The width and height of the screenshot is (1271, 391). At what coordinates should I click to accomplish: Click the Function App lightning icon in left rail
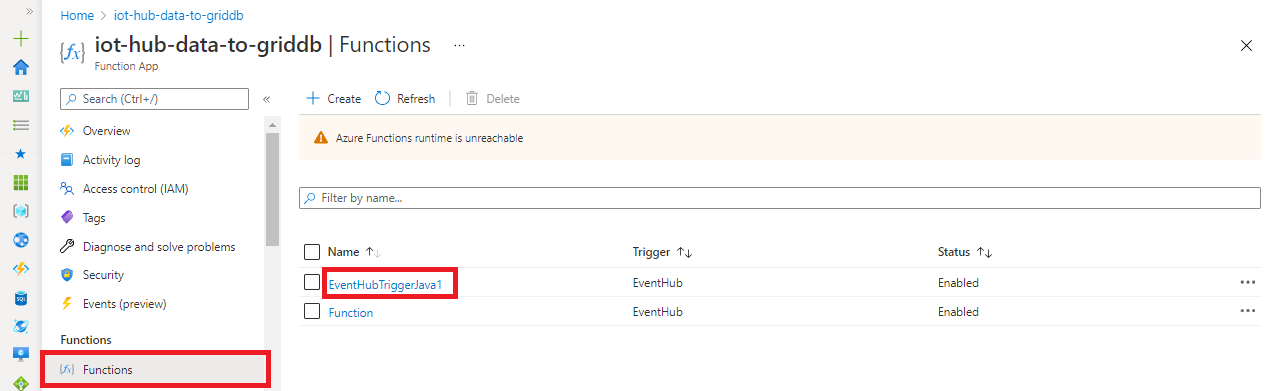(x=20, y=269)
